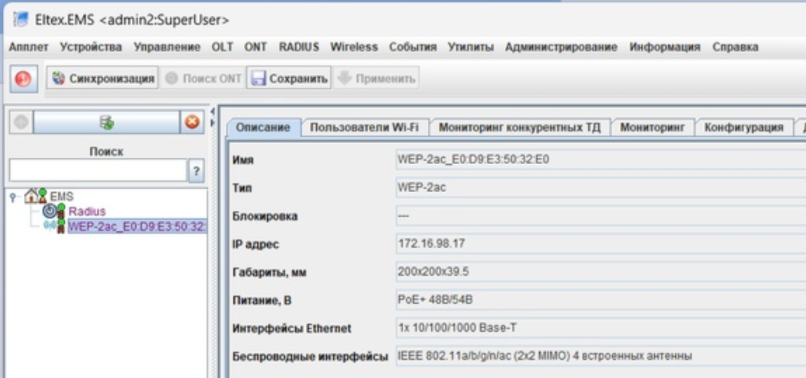Open the ONT menu
806x378 pixels.
tap(255, 47)
